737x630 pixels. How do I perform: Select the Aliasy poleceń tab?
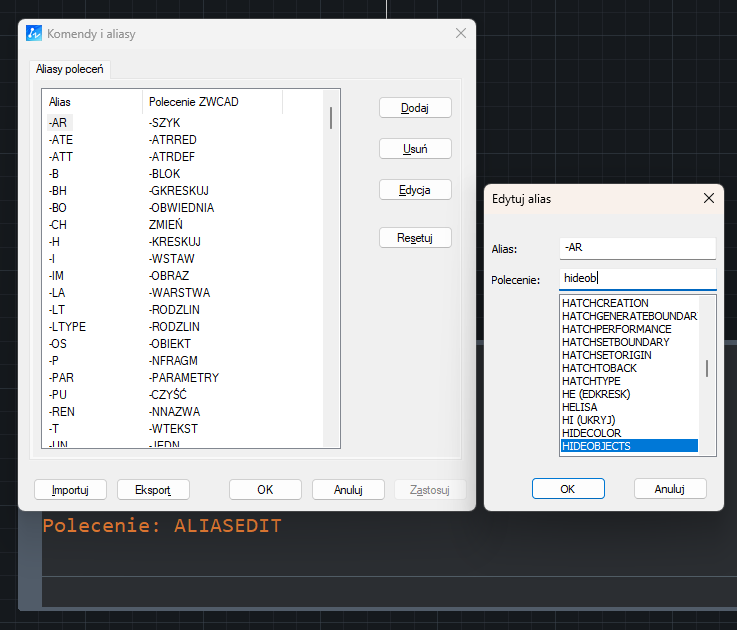[x=70, y=69]
